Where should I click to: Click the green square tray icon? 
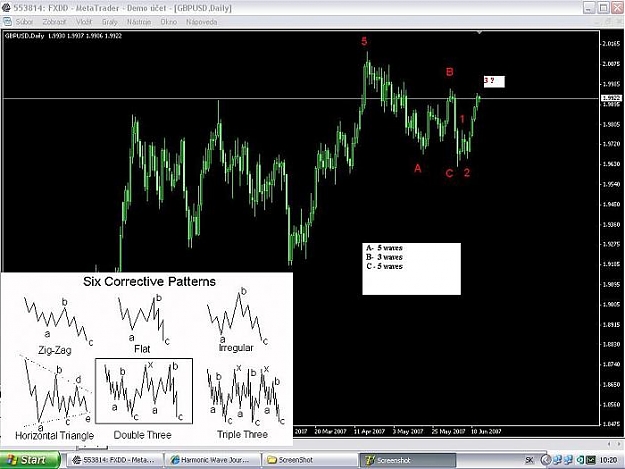[580, 460]
